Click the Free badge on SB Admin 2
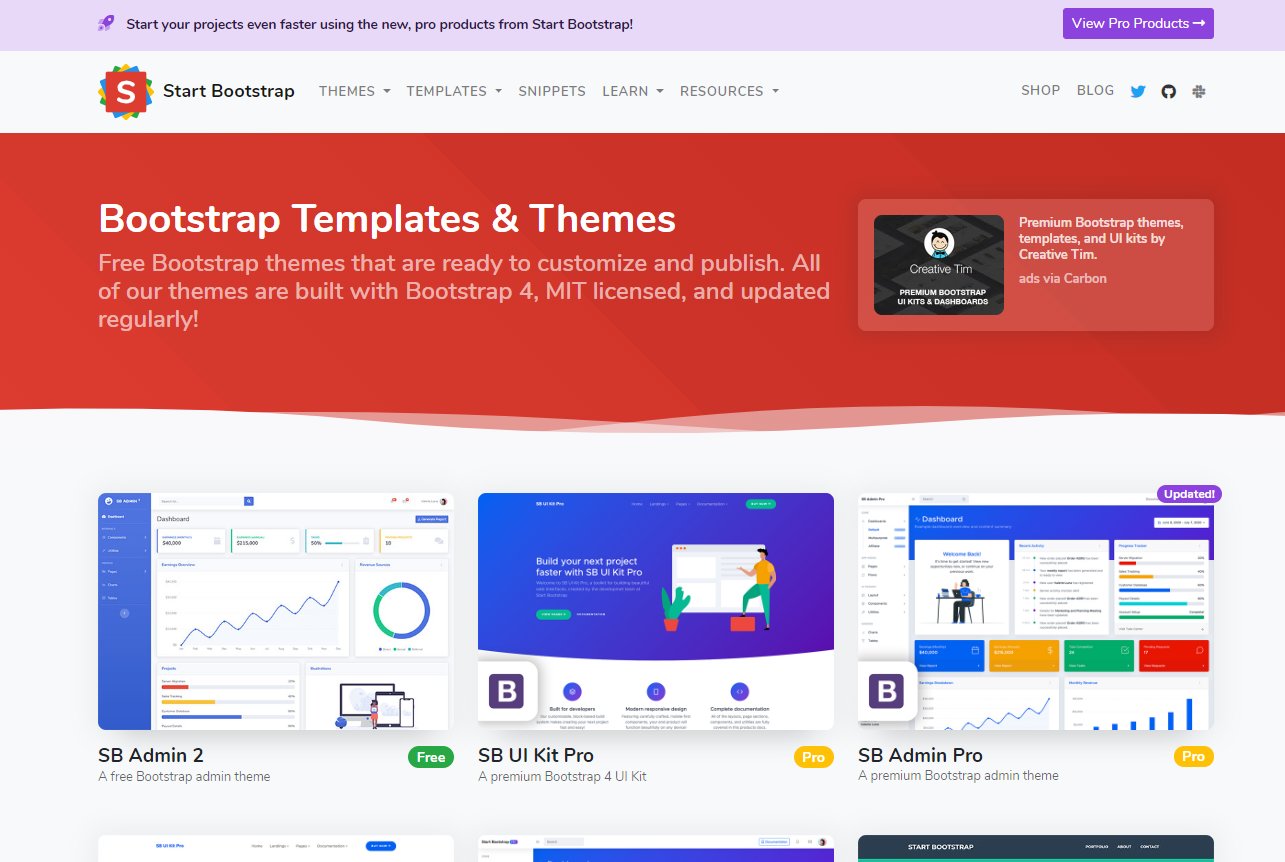Viewport: 1285px width, 862px height. pos(431,757)
